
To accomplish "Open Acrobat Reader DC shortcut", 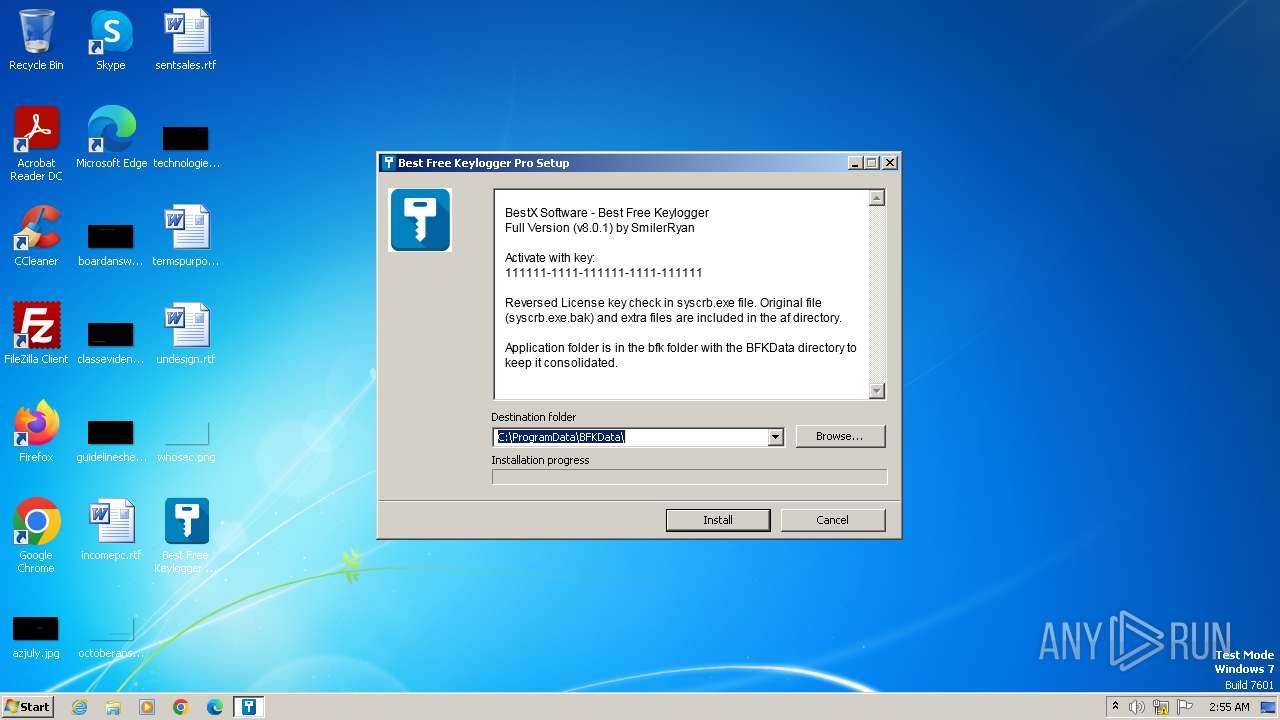I will pyautogui.click(x=36, y=143).
